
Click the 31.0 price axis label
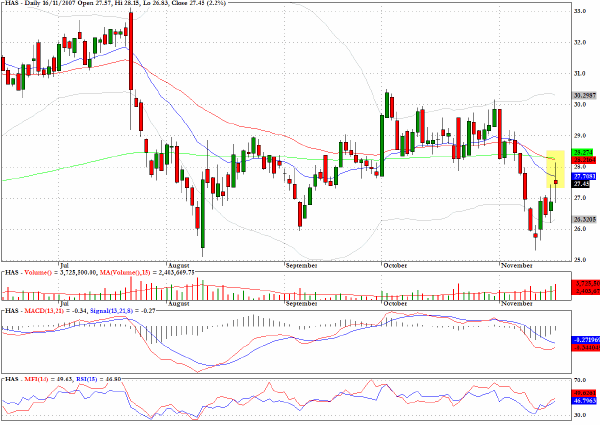pyautogui.click(x=580, y=73)
